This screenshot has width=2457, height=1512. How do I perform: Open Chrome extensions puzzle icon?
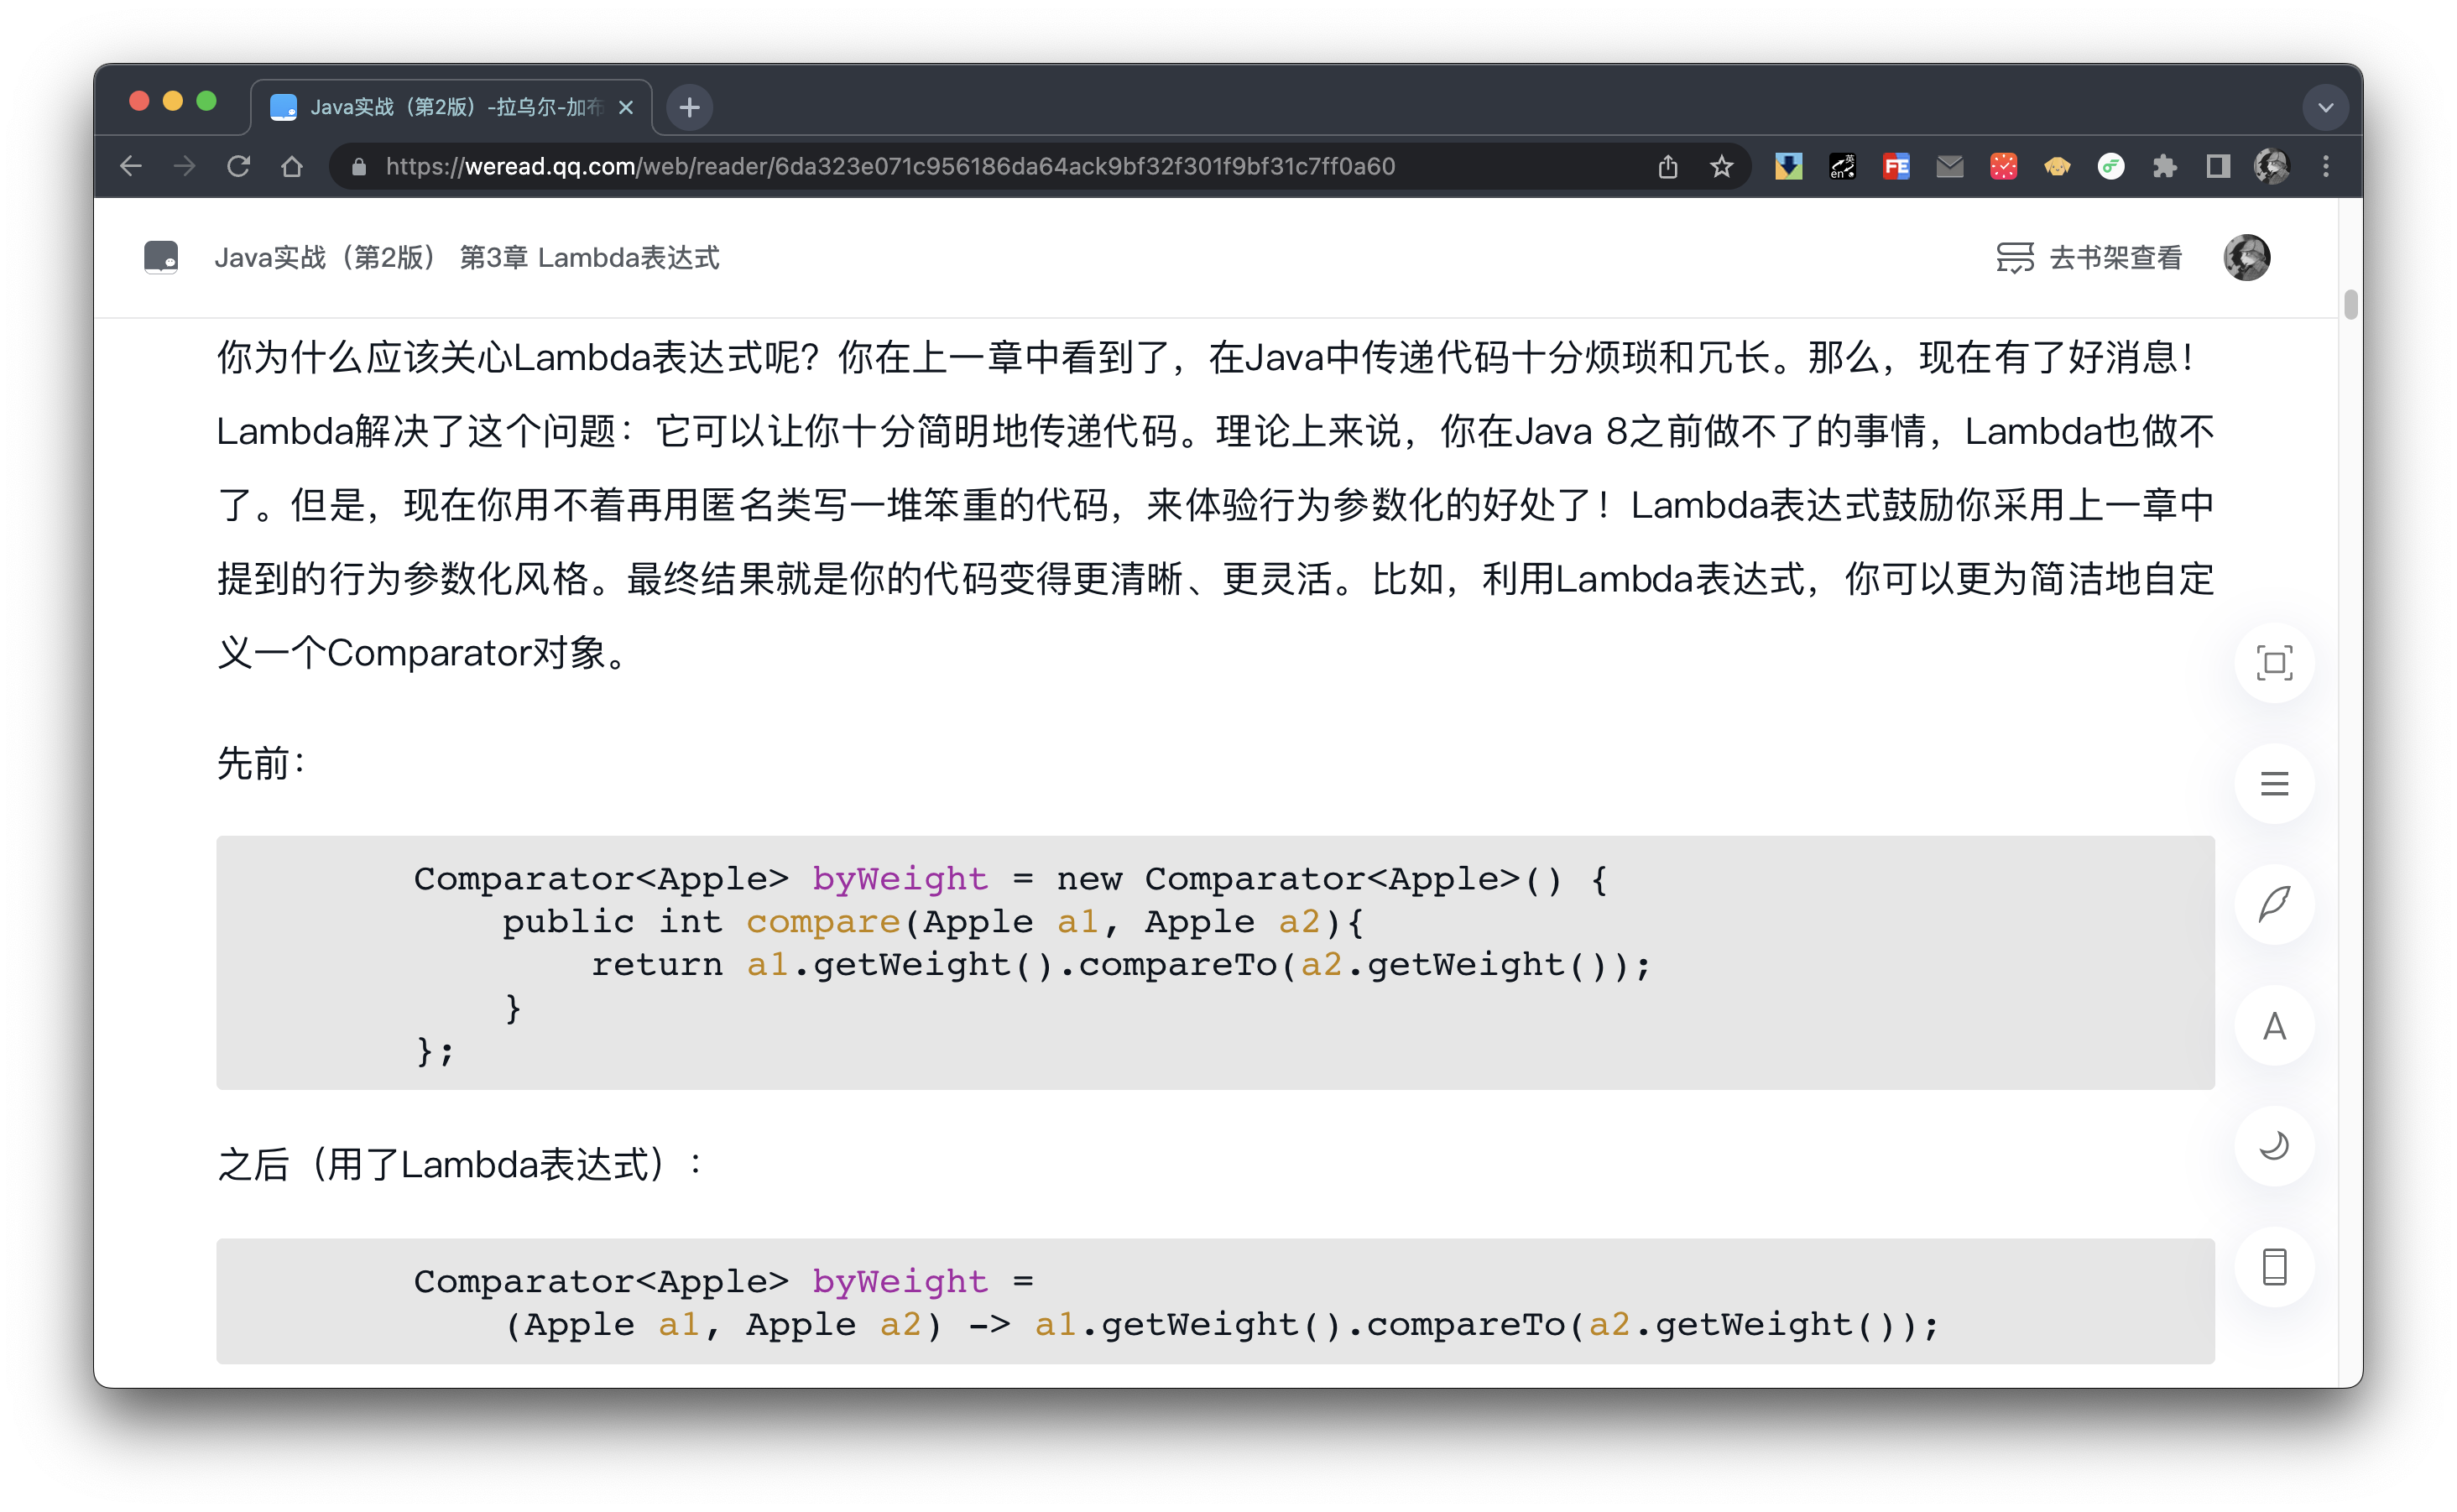[2164, 166]
